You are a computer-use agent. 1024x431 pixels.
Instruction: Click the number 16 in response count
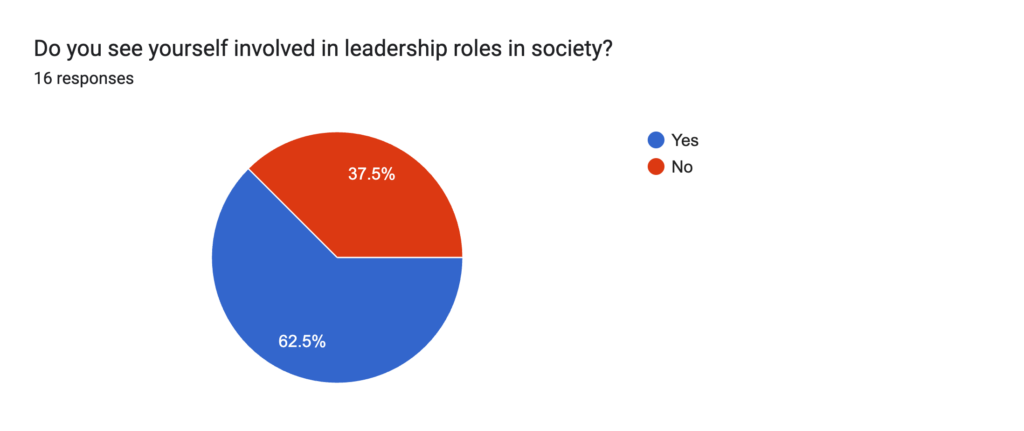42,79
